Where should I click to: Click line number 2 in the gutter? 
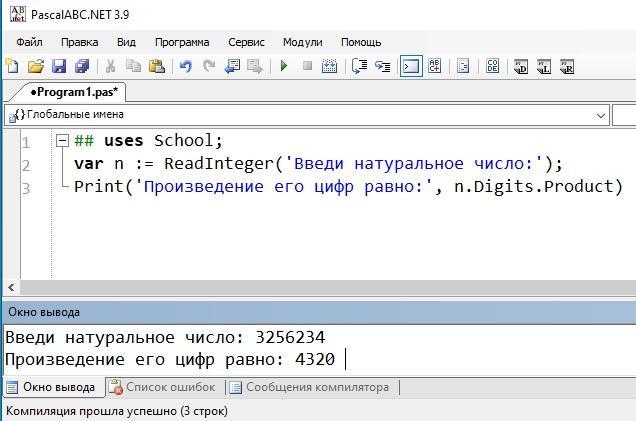[26, 165]
